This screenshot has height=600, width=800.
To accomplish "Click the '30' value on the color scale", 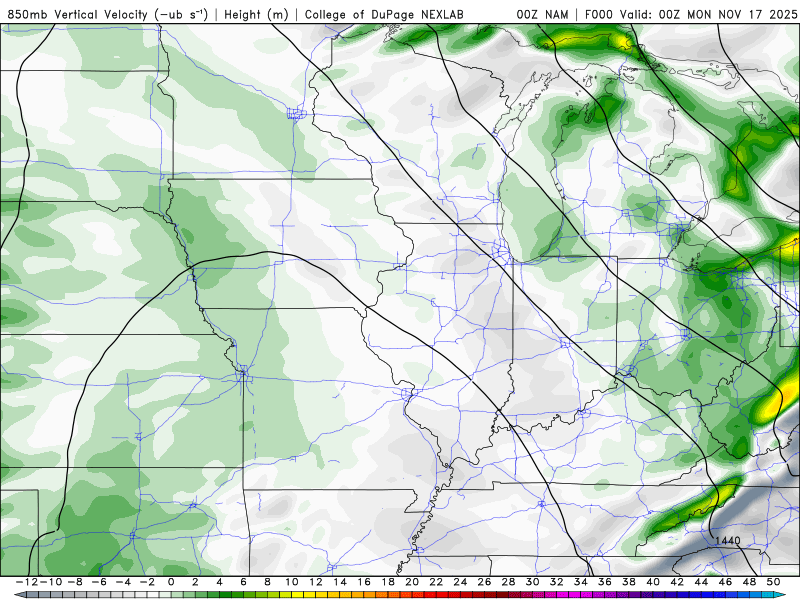I will (533, 582).
